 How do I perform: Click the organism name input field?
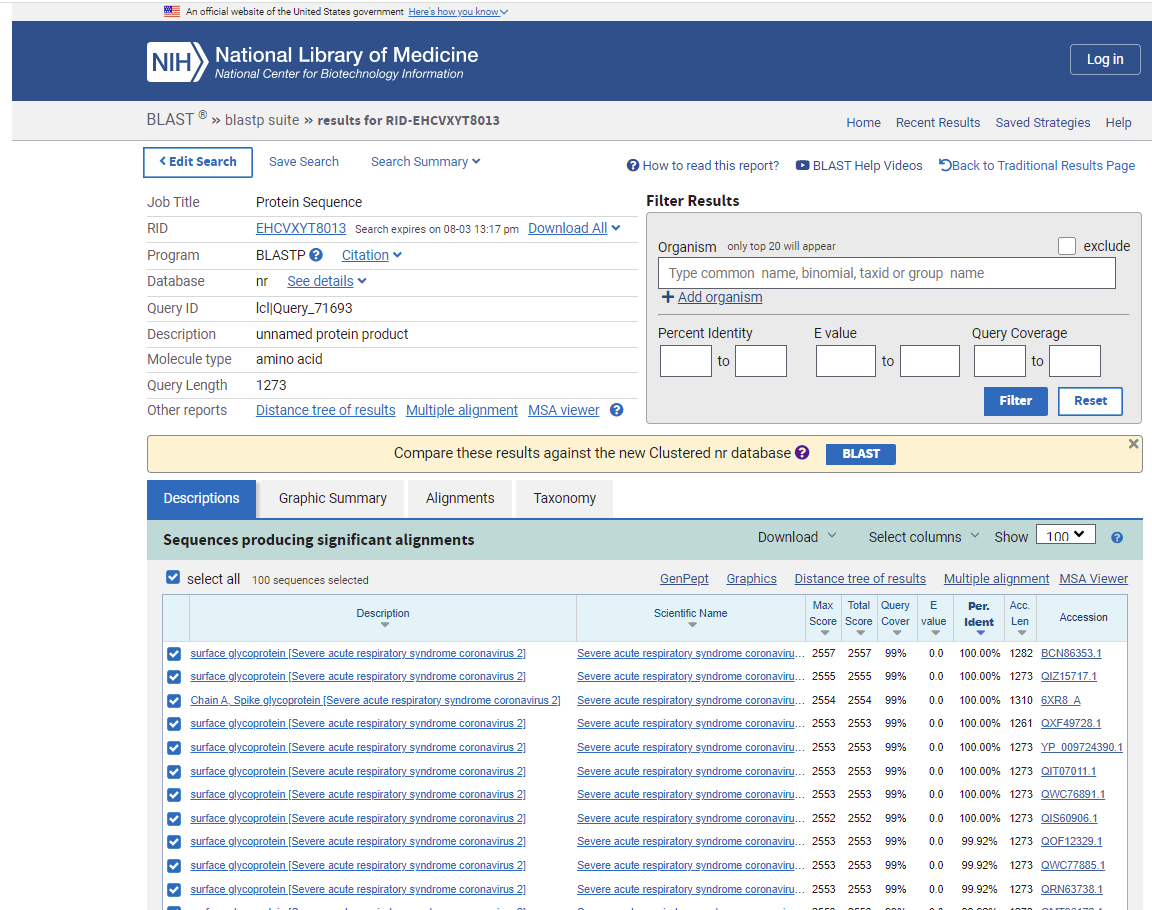[887, 273]
